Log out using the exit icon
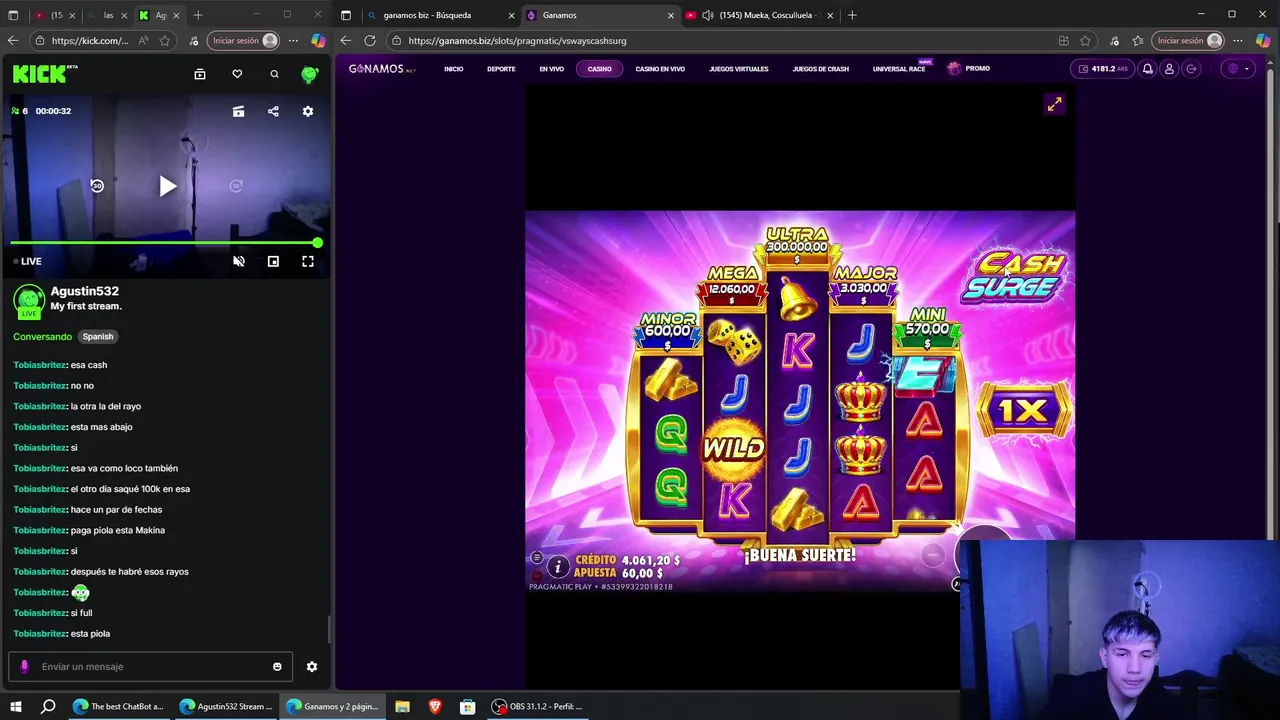 tap(1191, 69)
